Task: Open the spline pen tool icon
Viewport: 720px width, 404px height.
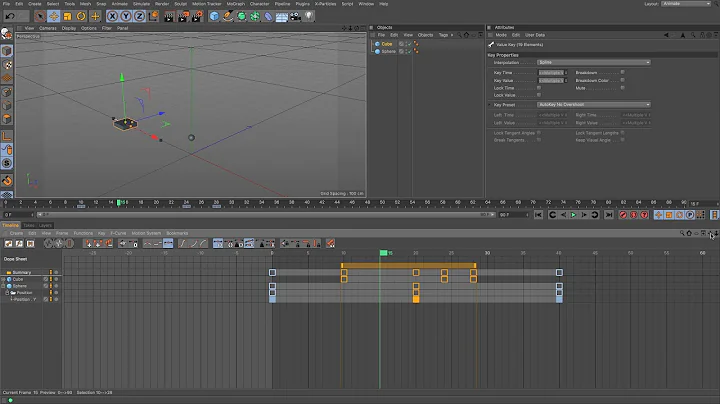Action: (x=228, y=17)
